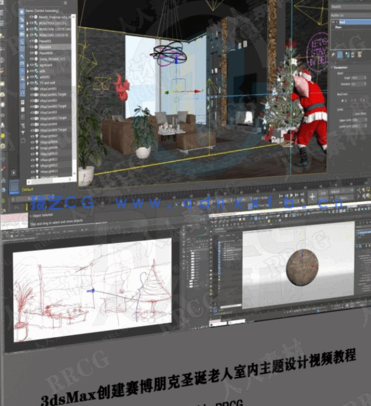Select the X bend axis radio button
Screen dimensions: 371x406
click(x=343, y=100)
